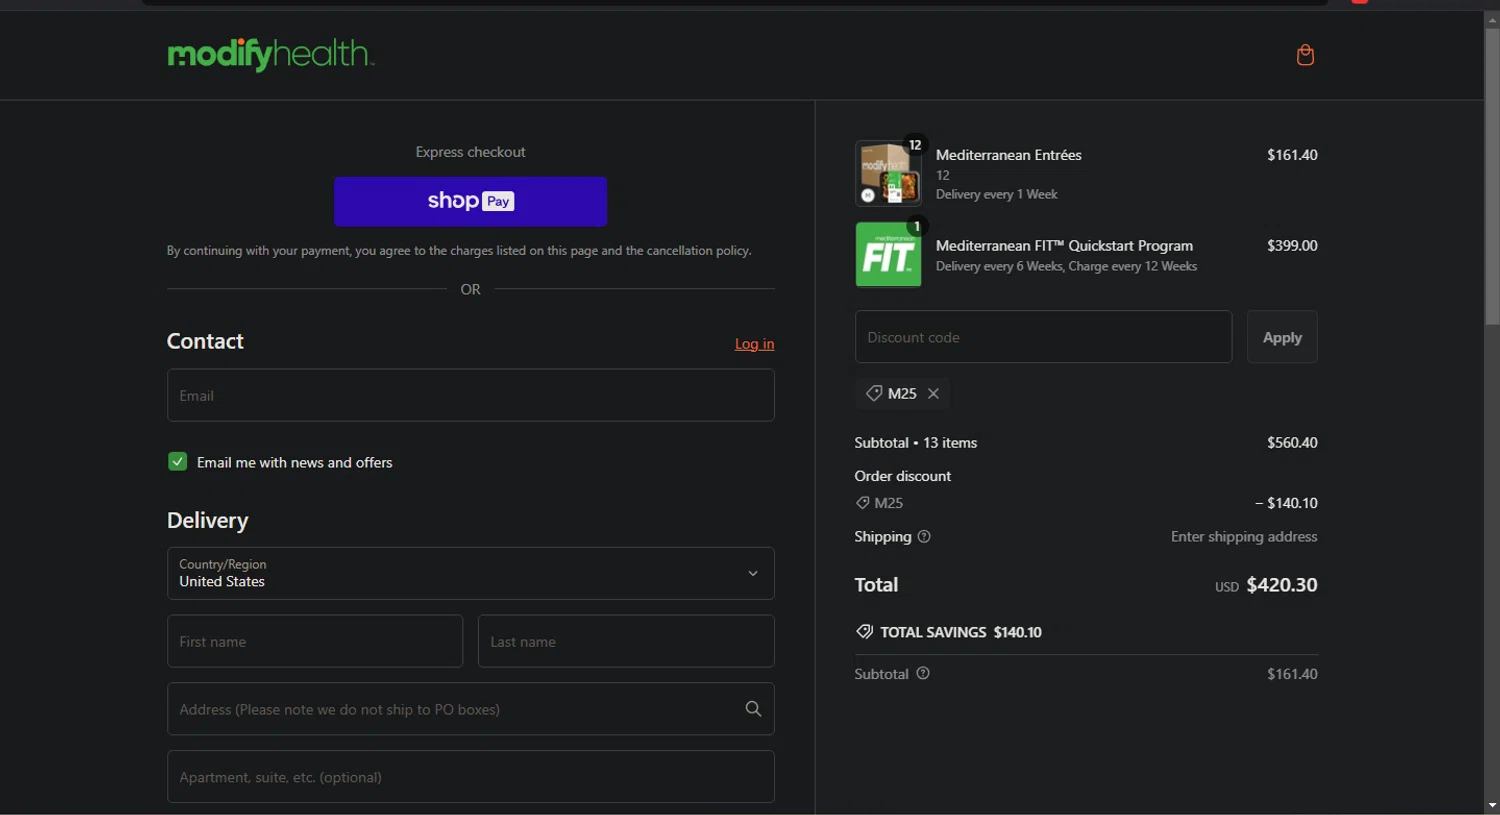Screen dimensions: 1500x815
Task: Focus the Apartment, suite field
Action: click(x=470, y=777)
